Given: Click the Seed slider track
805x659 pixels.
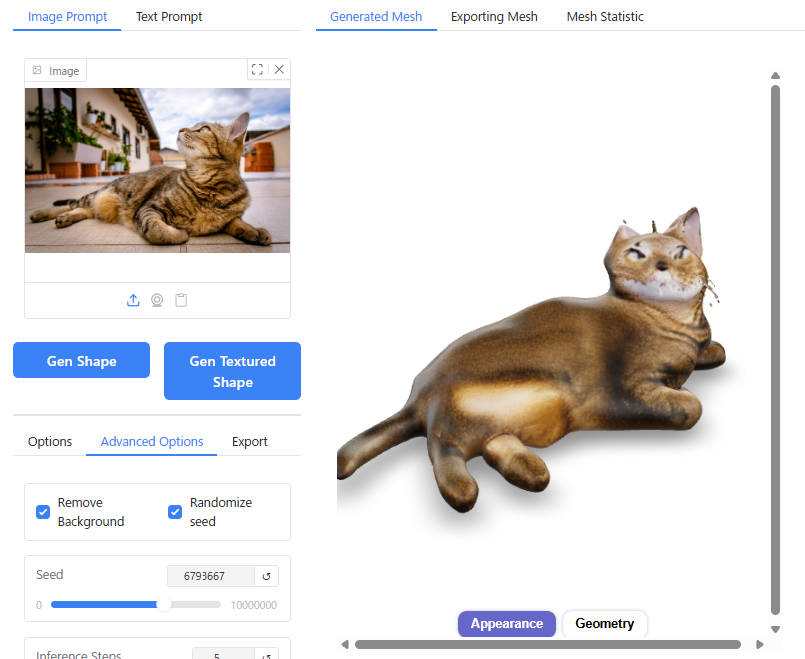Looking at the screenshot, I should tap(135, 605).
